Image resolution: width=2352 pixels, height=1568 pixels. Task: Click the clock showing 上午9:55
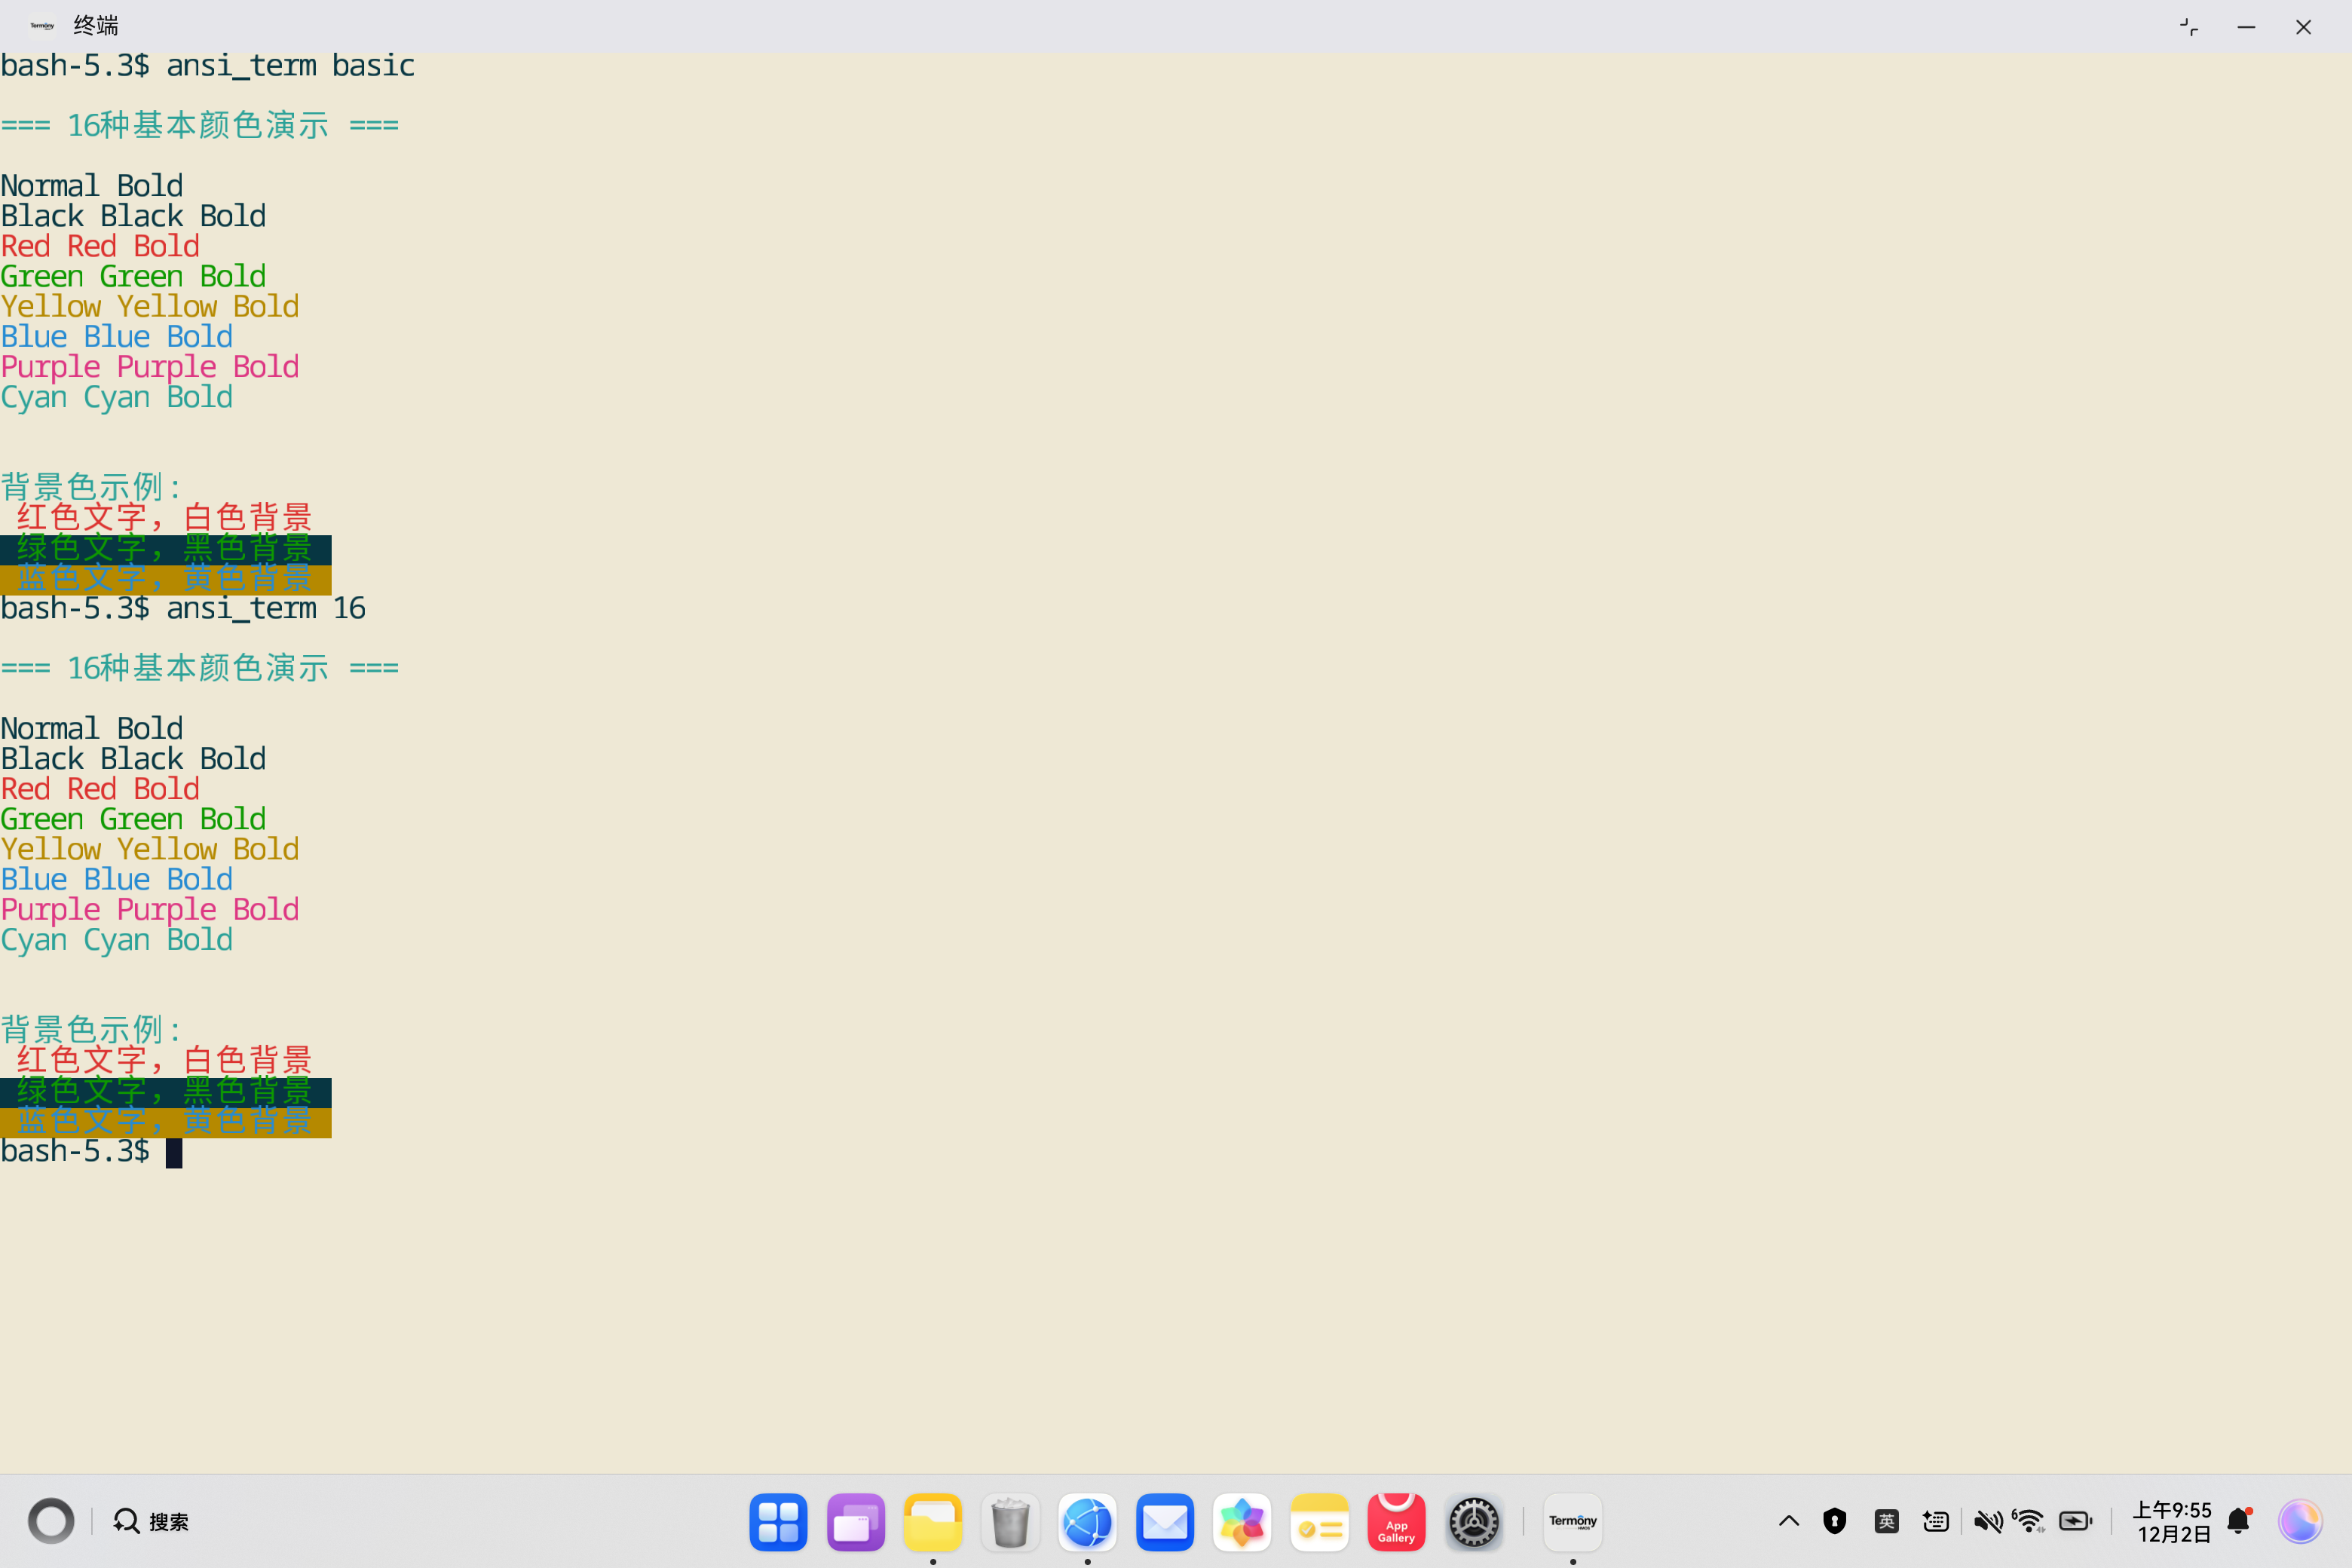click(2172, 1521)
